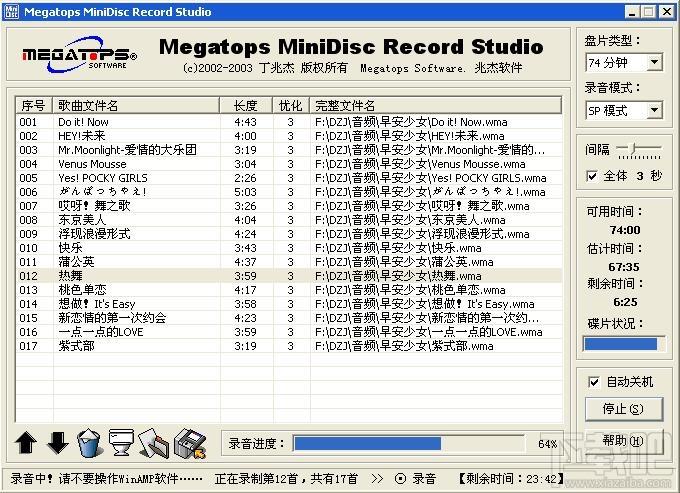This screenshot has height=493, width=680.
Task: Click the >> arrows in status bar
Action: 377,479
